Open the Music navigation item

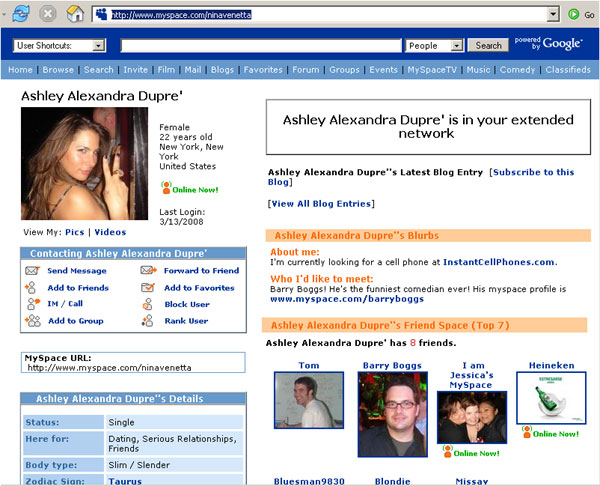tap(478, 70)
